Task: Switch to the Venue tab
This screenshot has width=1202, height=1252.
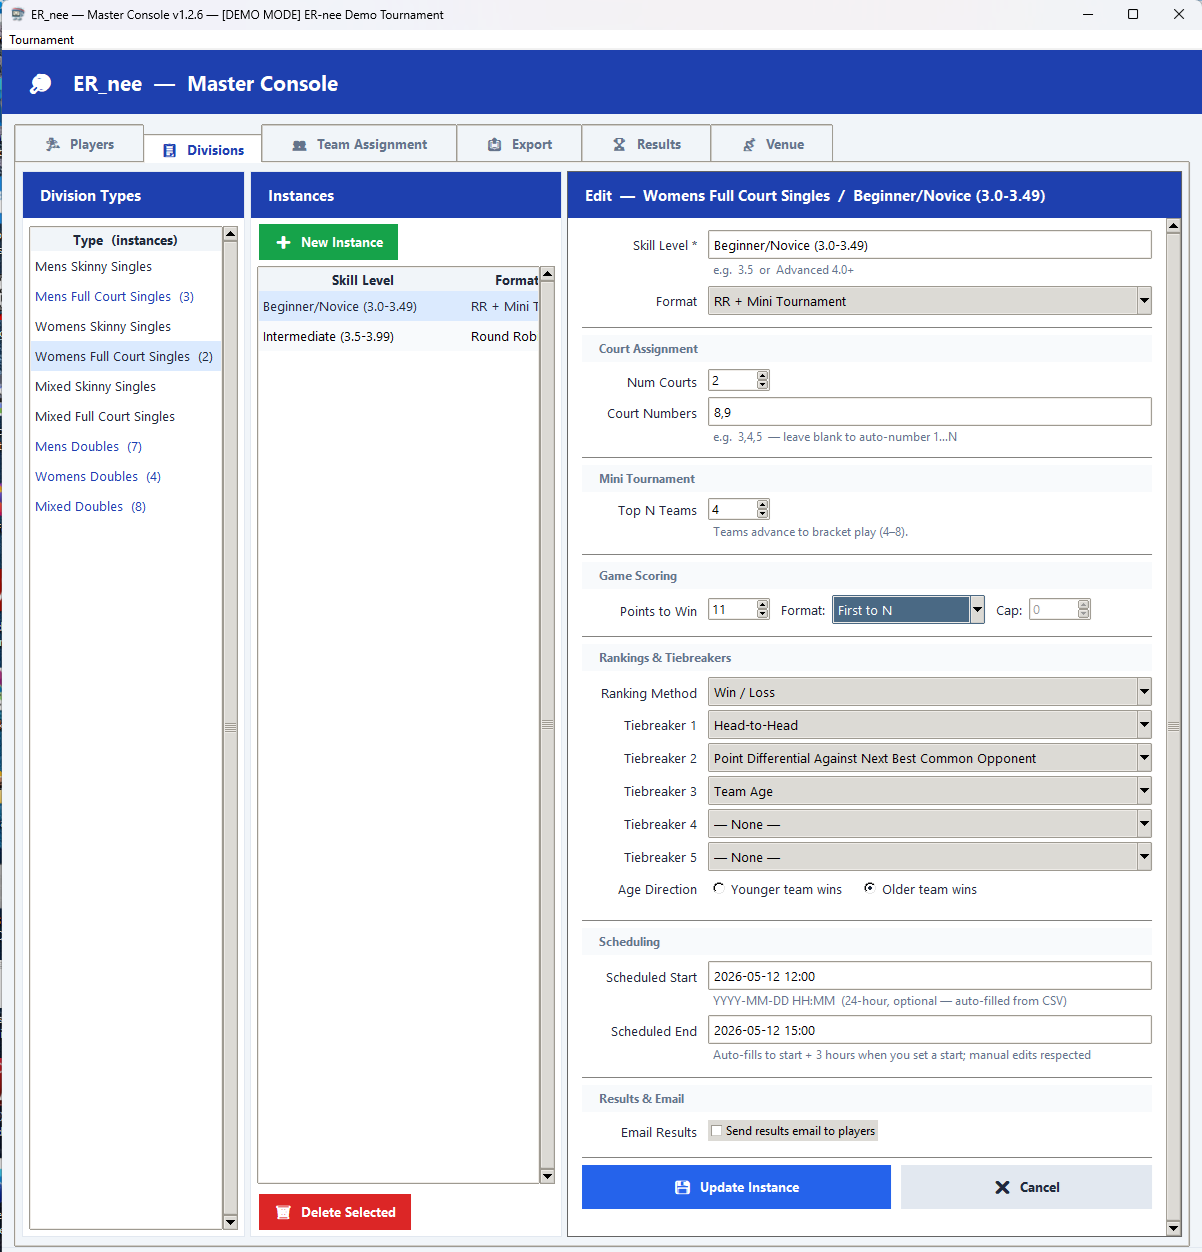Action: [772, 144]
